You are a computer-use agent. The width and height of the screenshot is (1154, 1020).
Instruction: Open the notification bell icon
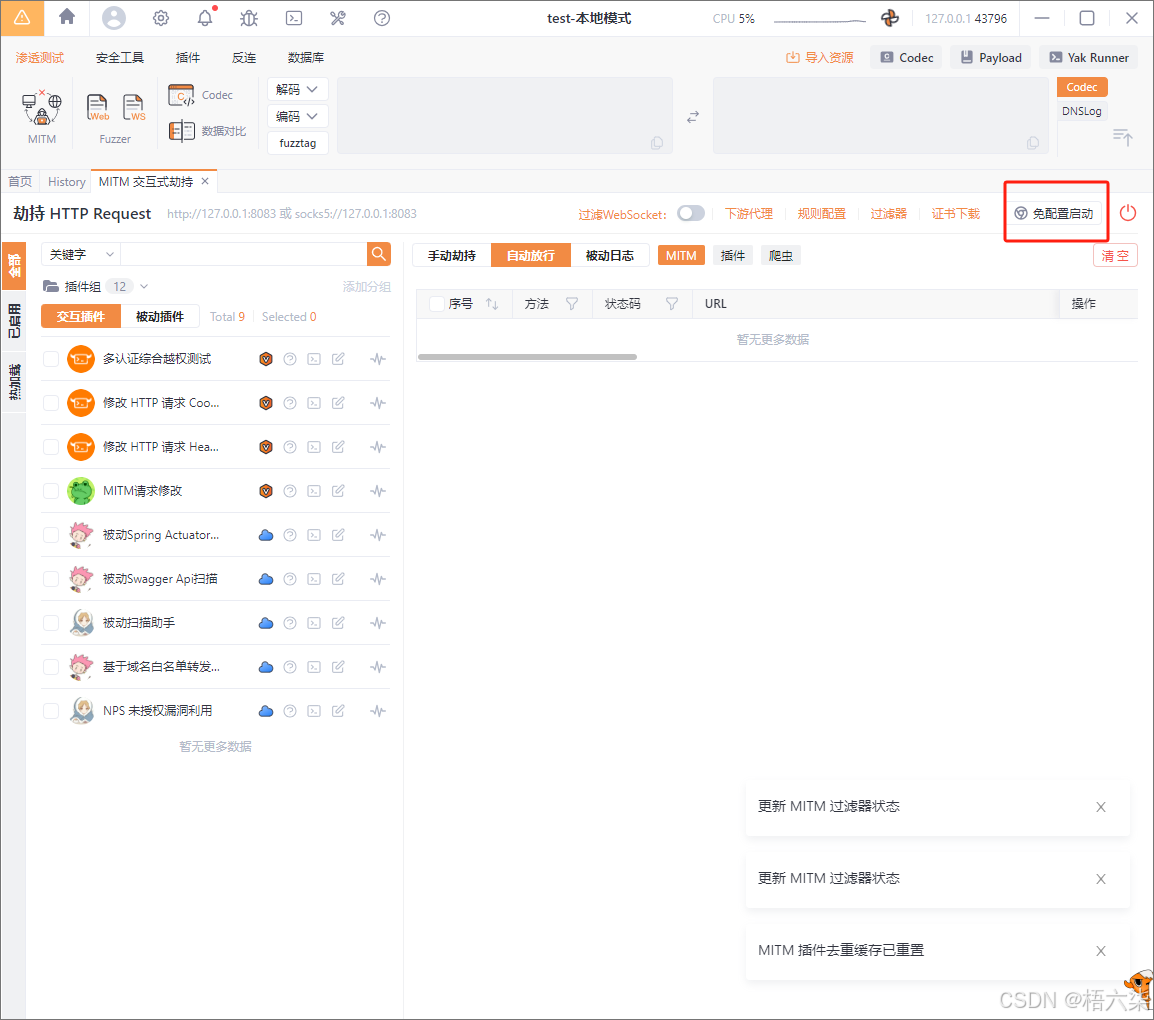coord(205,18)
